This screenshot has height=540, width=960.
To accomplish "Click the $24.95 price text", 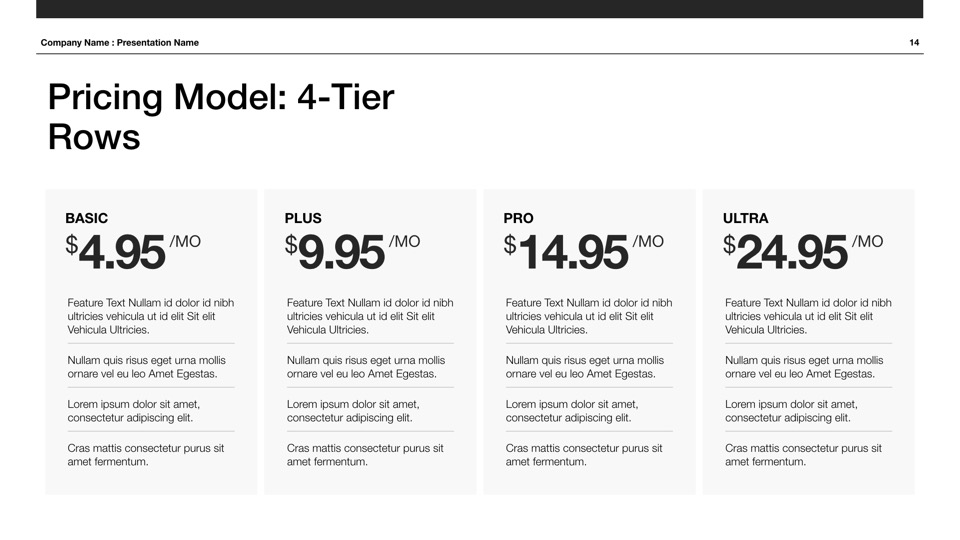I will pyautogui.click(x=786, y=252).
